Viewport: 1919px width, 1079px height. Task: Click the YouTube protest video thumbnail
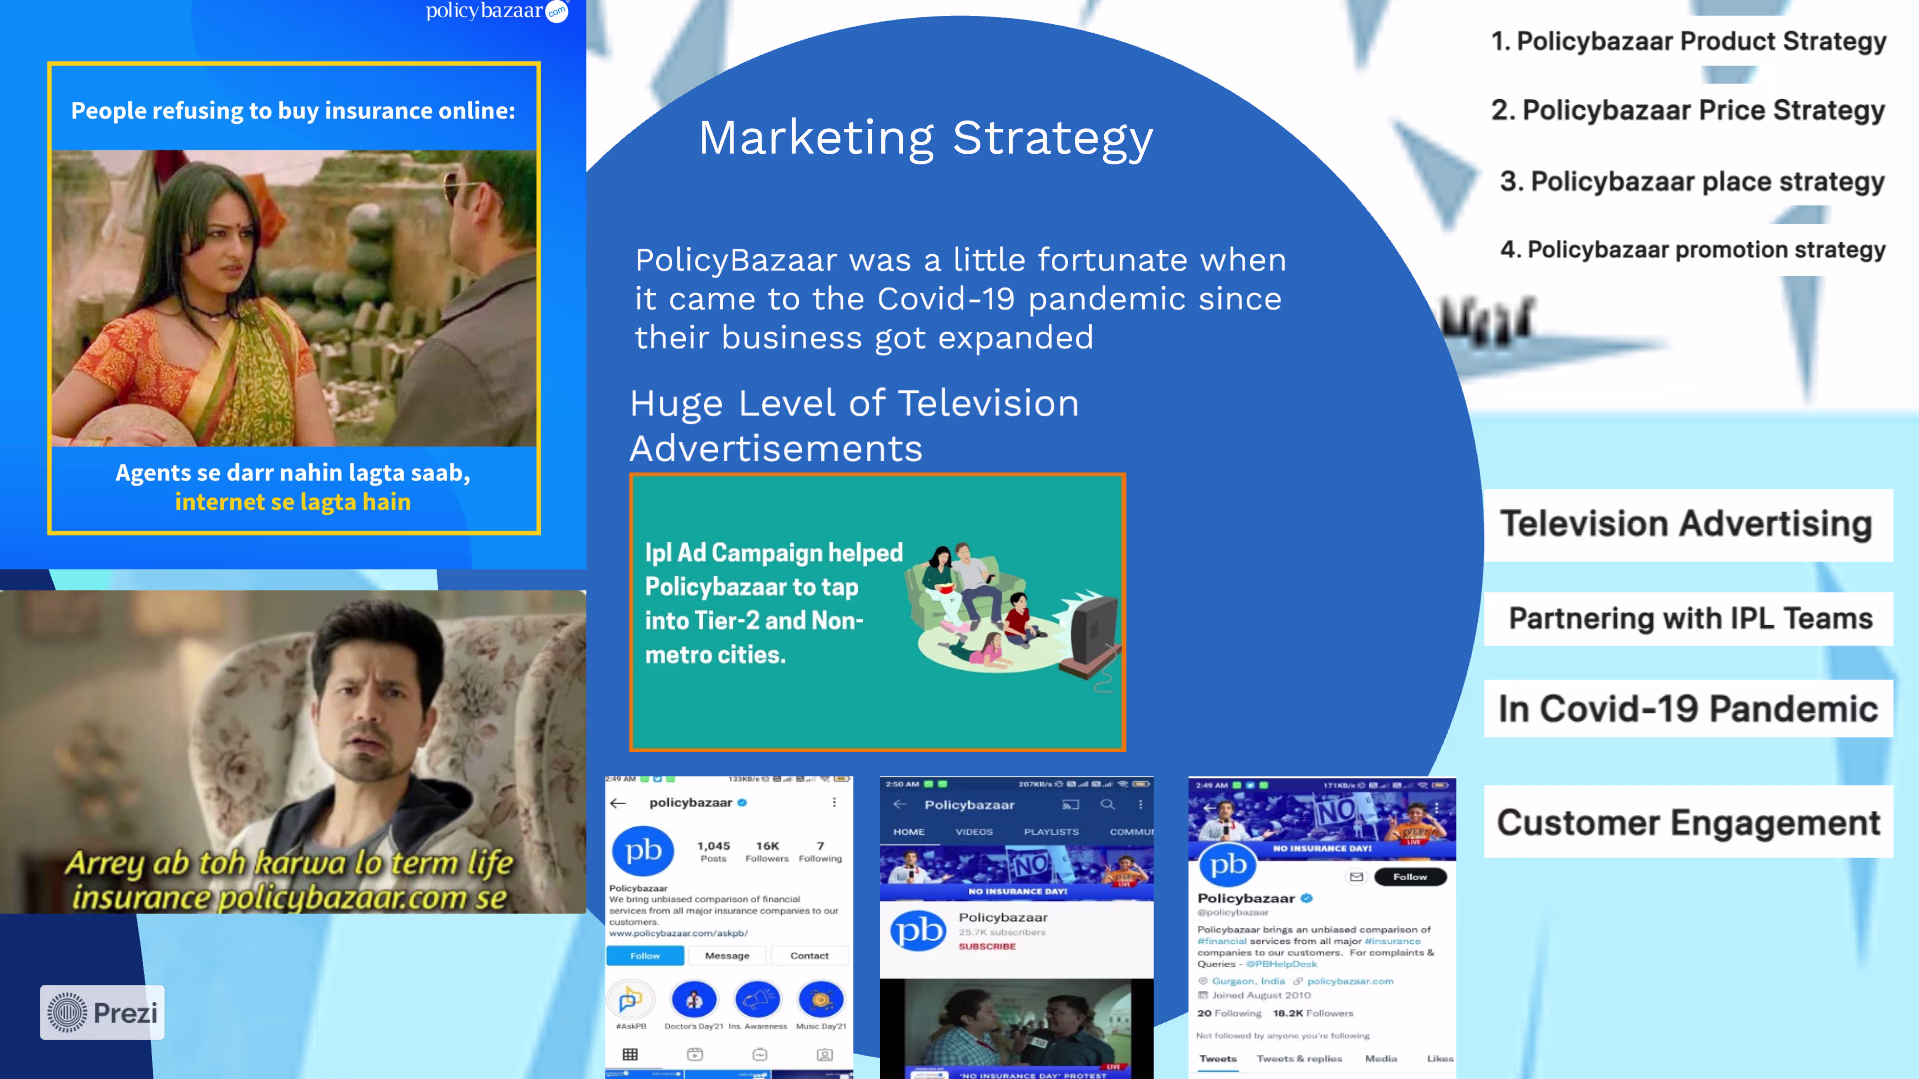pyautogui.click(x=1017, y=1029)
